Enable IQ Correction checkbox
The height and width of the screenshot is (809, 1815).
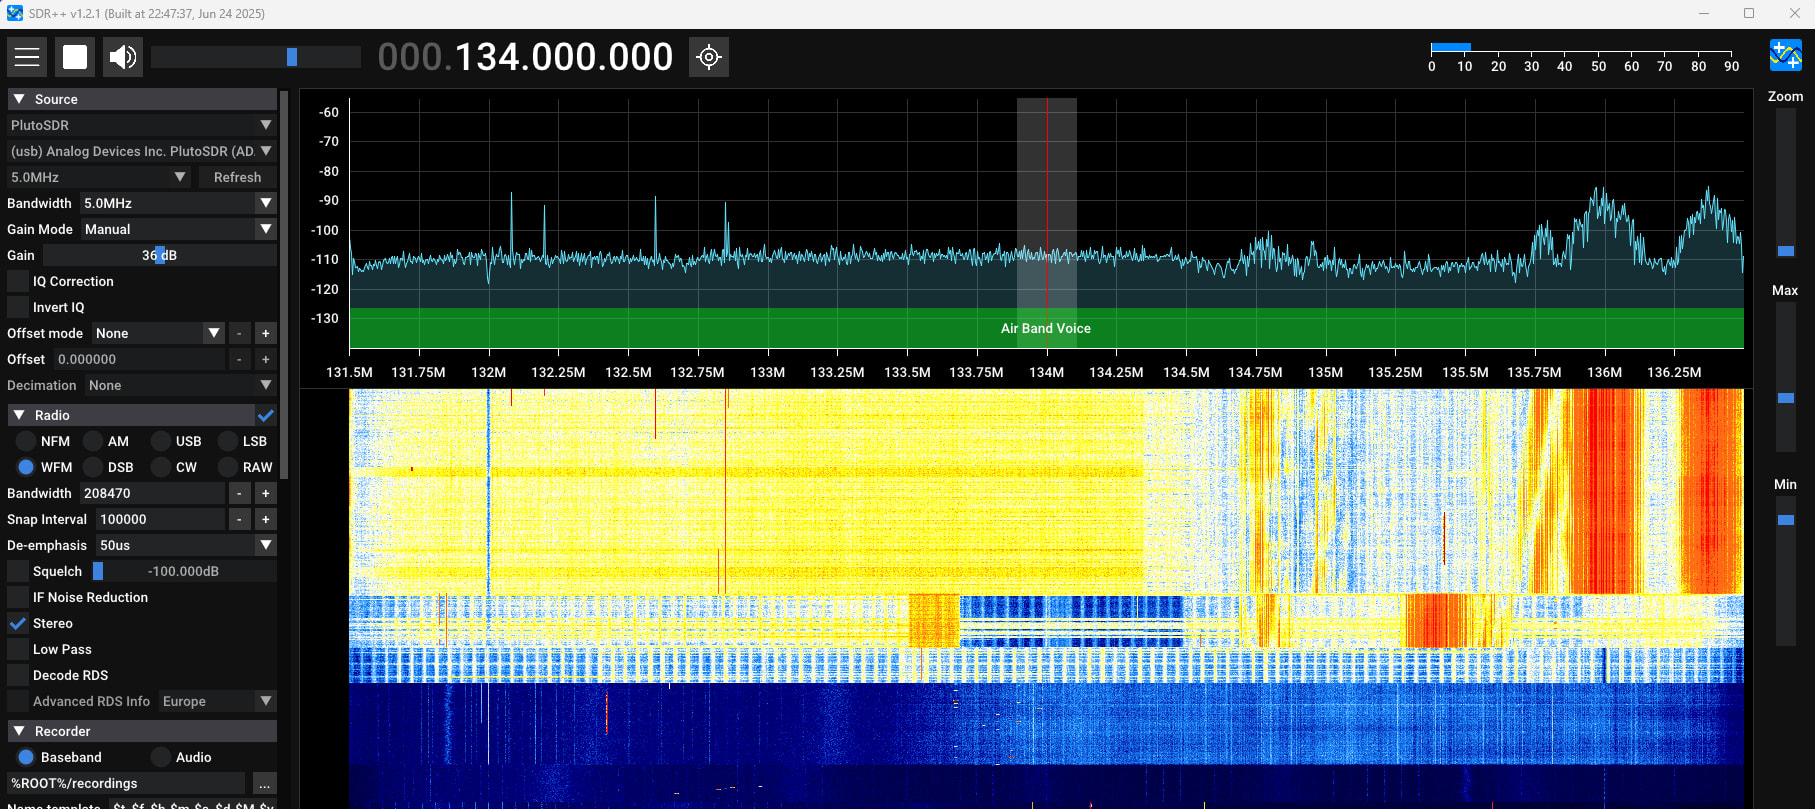tap(18, 281)
